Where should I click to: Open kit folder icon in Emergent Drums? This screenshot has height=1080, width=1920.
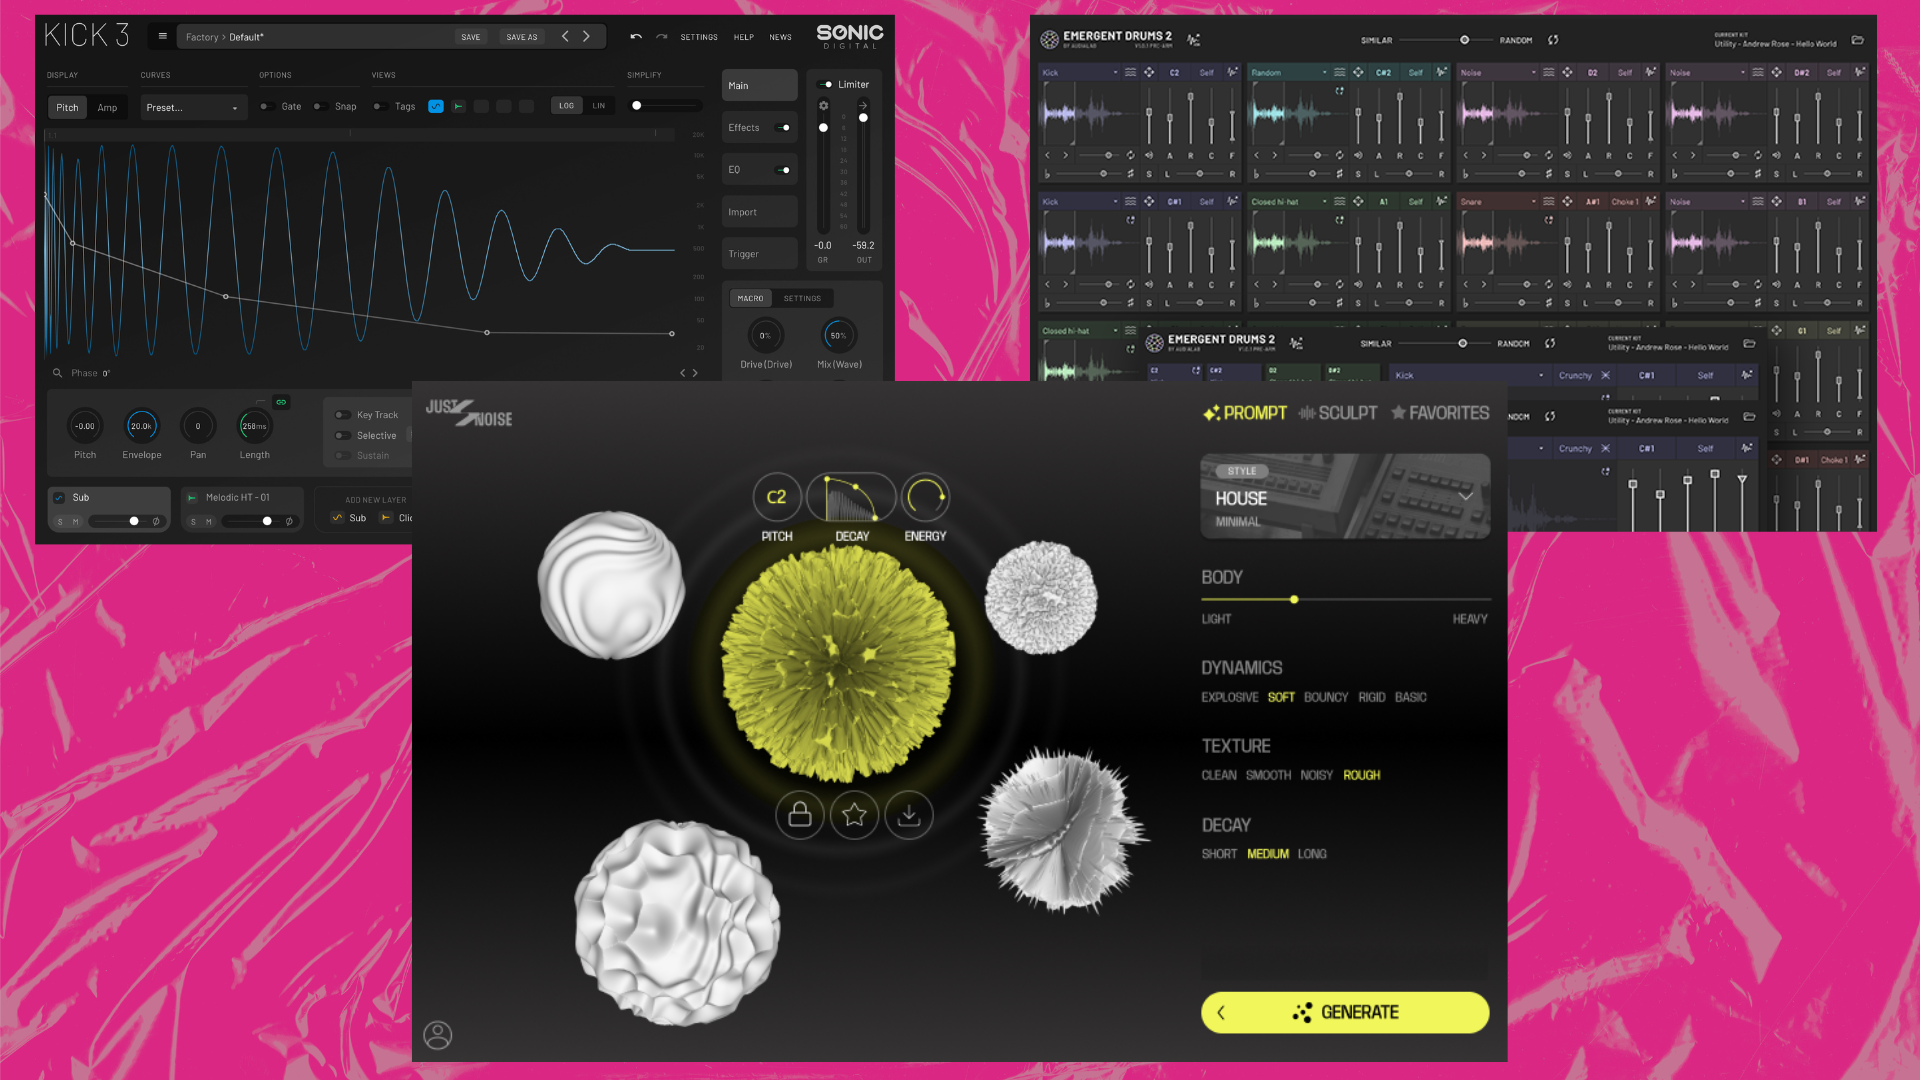click(1857, 40)
